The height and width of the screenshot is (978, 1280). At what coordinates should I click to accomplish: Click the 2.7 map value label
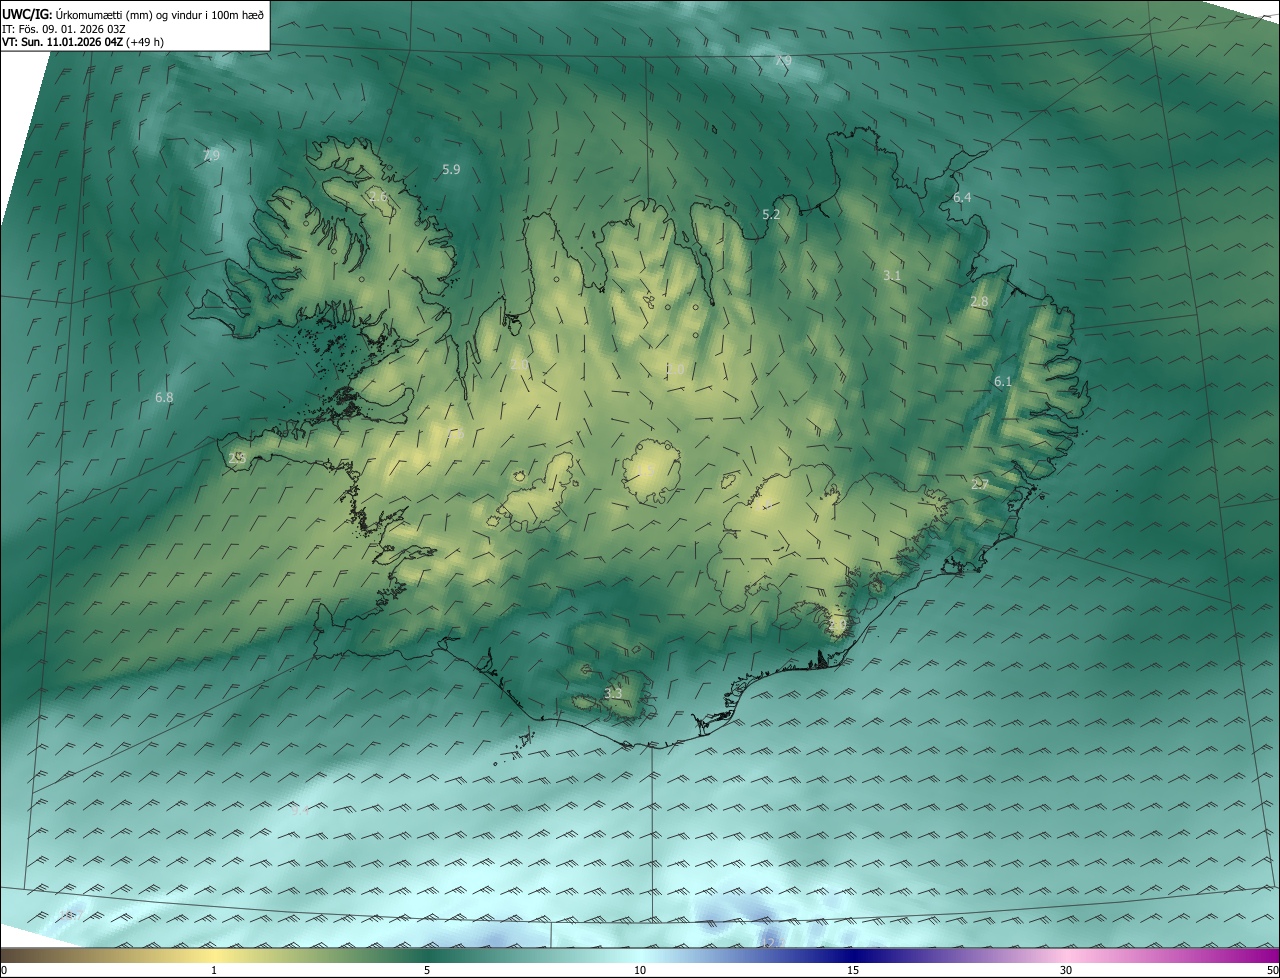[980, 484]
